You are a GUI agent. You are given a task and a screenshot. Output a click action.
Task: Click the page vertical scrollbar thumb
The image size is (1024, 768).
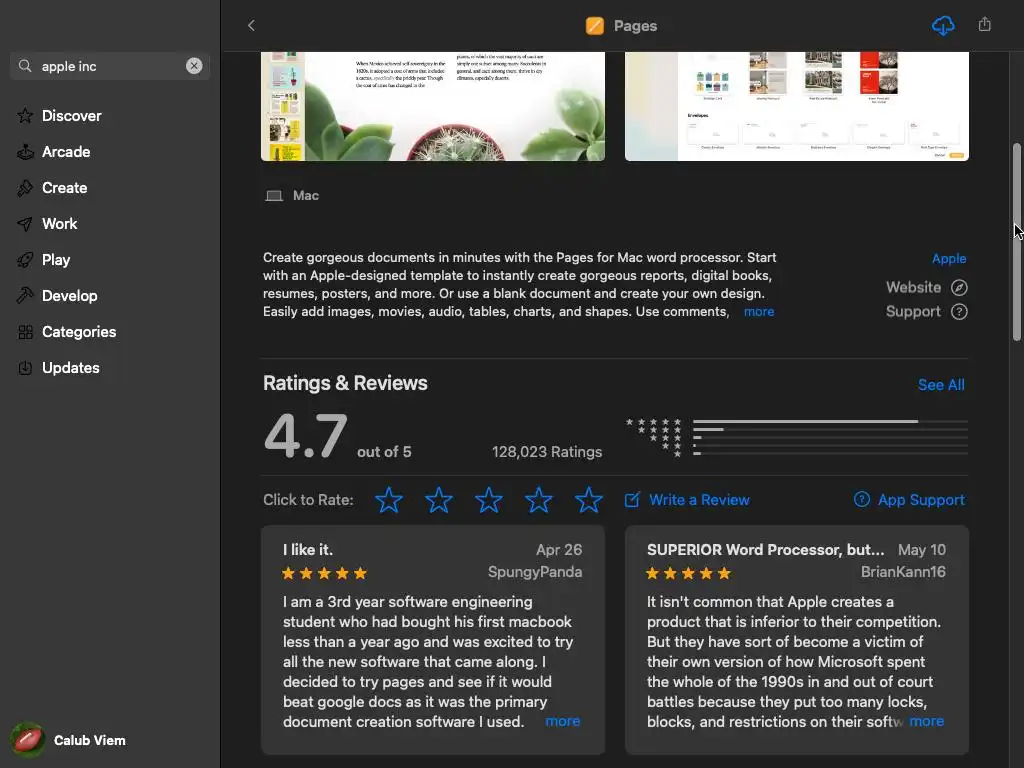1017,242
